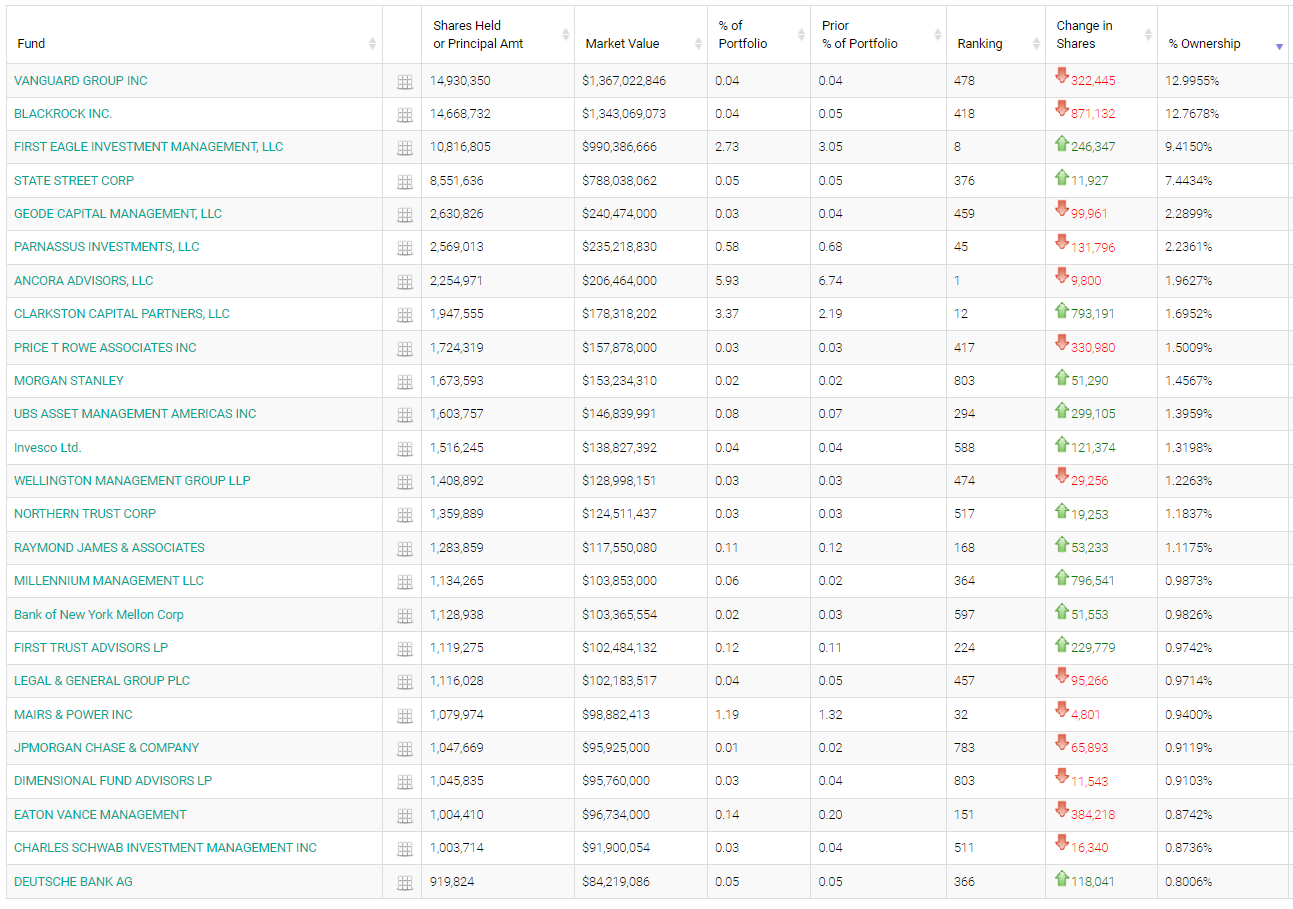Open grid icon for Geode Capital Management row
Image resolution: width=1293 pixels, height=909 pixels.
[x=405, y=215]
